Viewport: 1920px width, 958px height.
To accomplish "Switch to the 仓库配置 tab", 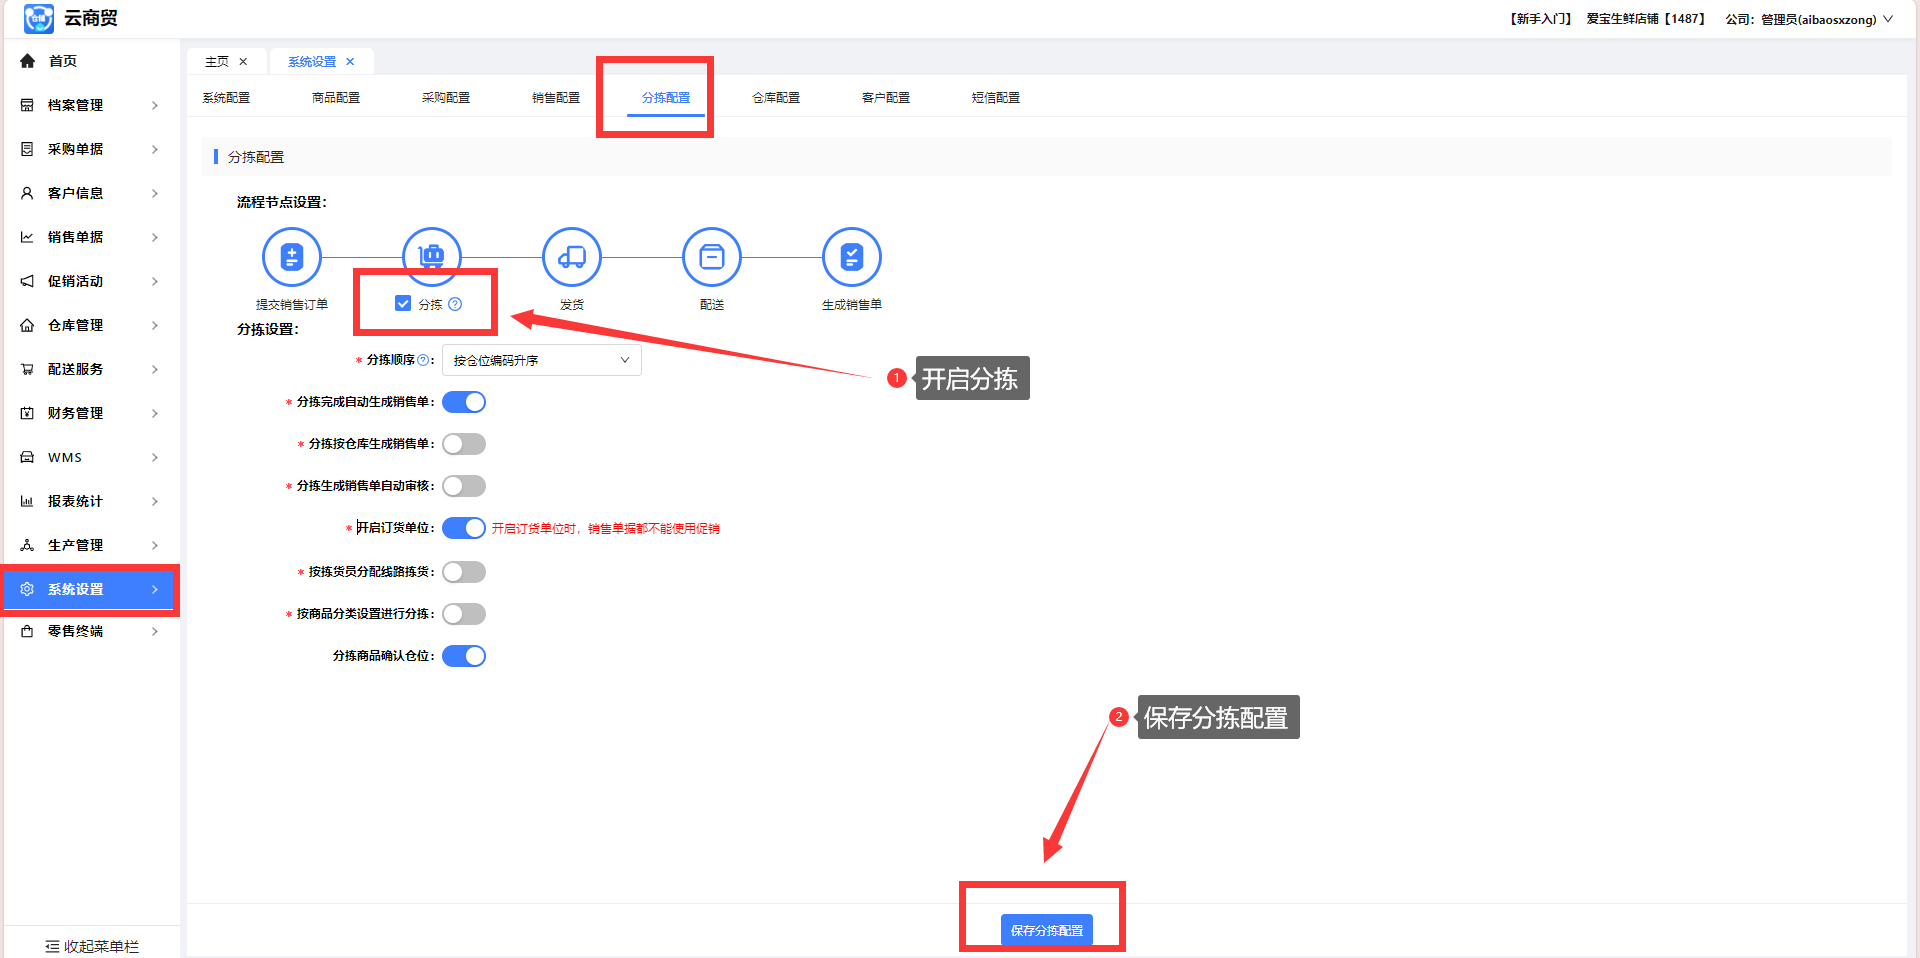I will (x=776, y=98).
